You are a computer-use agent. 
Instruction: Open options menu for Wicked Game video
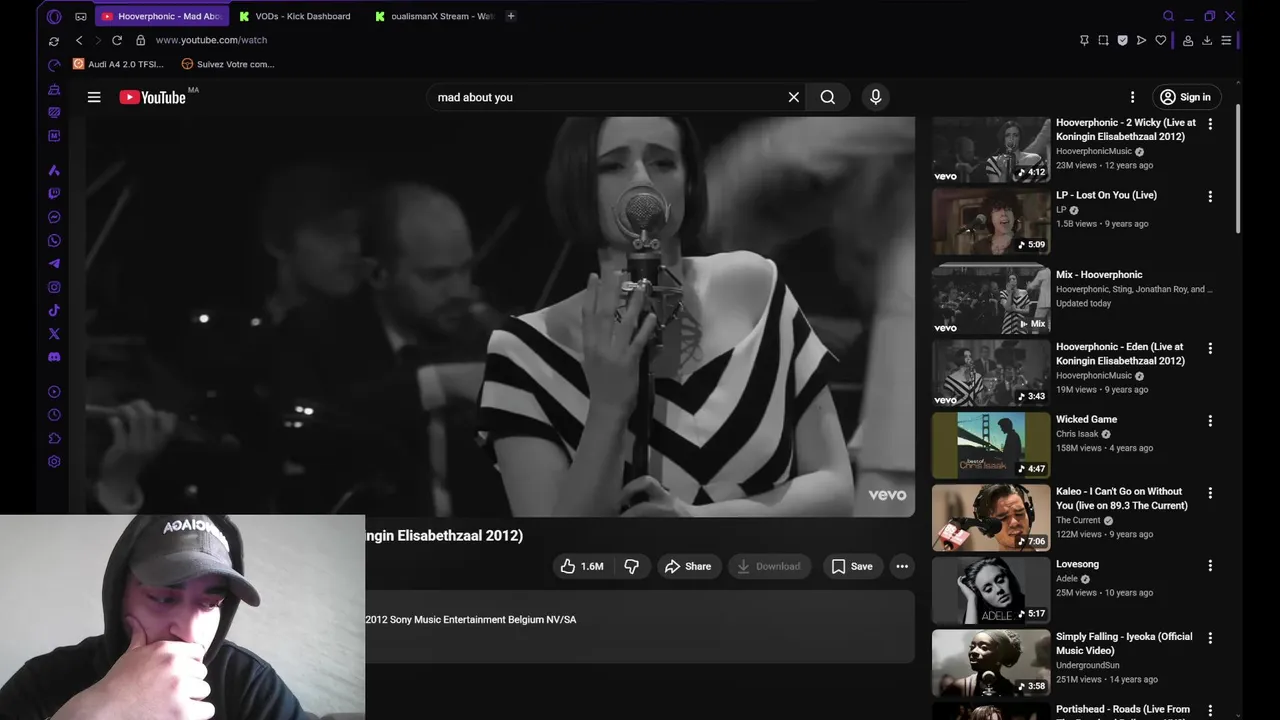(1210, 420)
